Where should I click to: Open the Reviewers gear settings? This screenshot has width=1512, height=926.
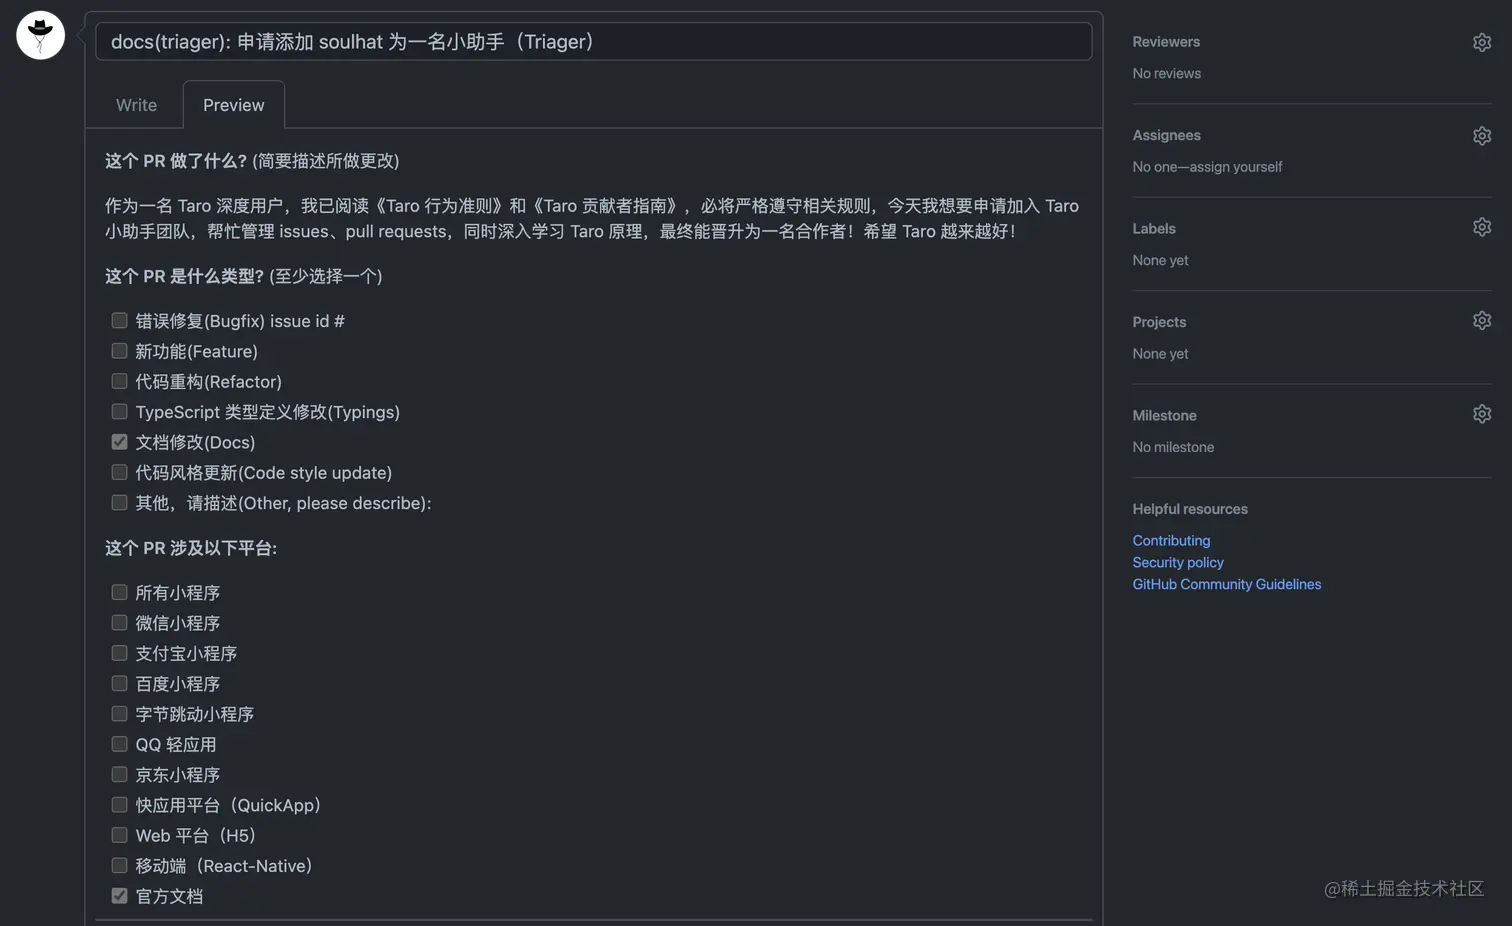[1482, 42]
